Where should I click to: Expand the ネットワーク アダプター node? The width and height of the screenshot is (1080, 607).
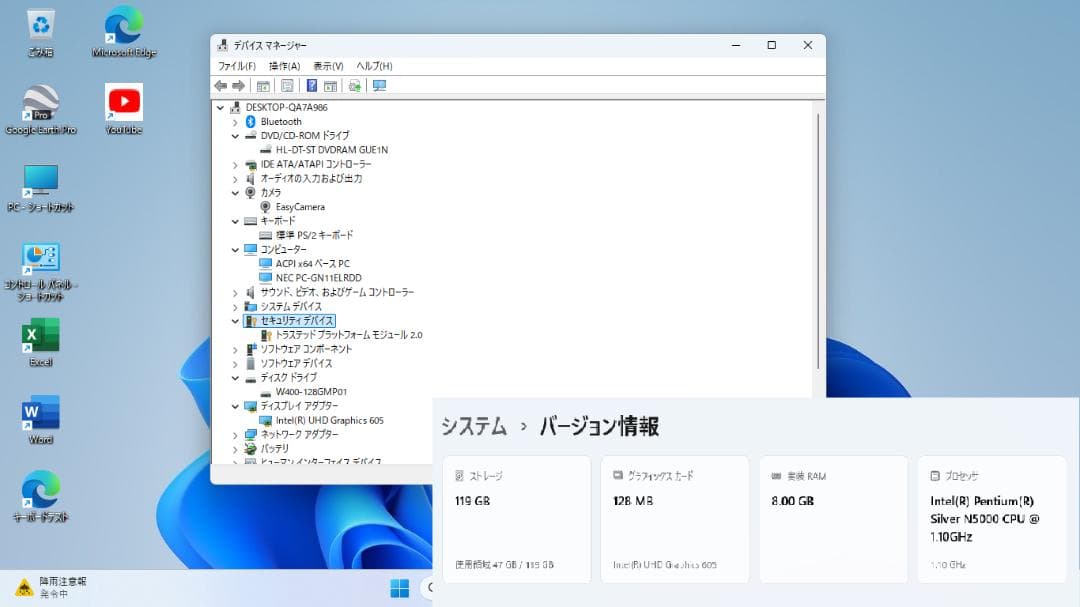point(235,435)
